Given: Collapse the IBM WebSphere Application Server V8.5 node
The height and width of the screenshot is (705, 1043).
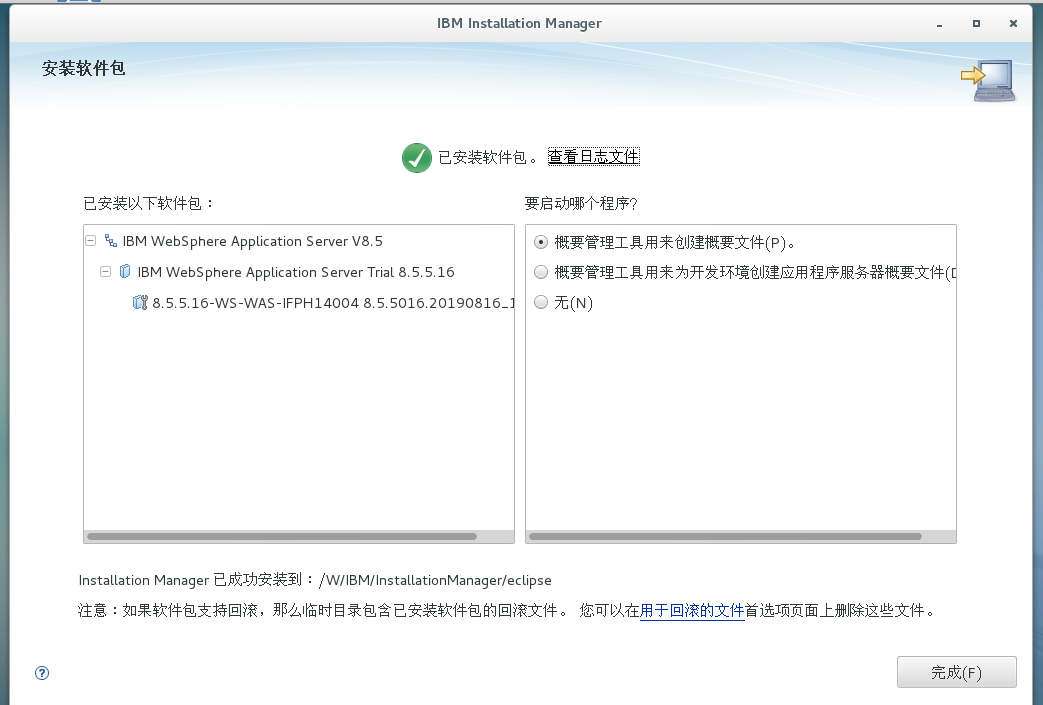Looking at the screenshot, I should (x=89, y=241).
